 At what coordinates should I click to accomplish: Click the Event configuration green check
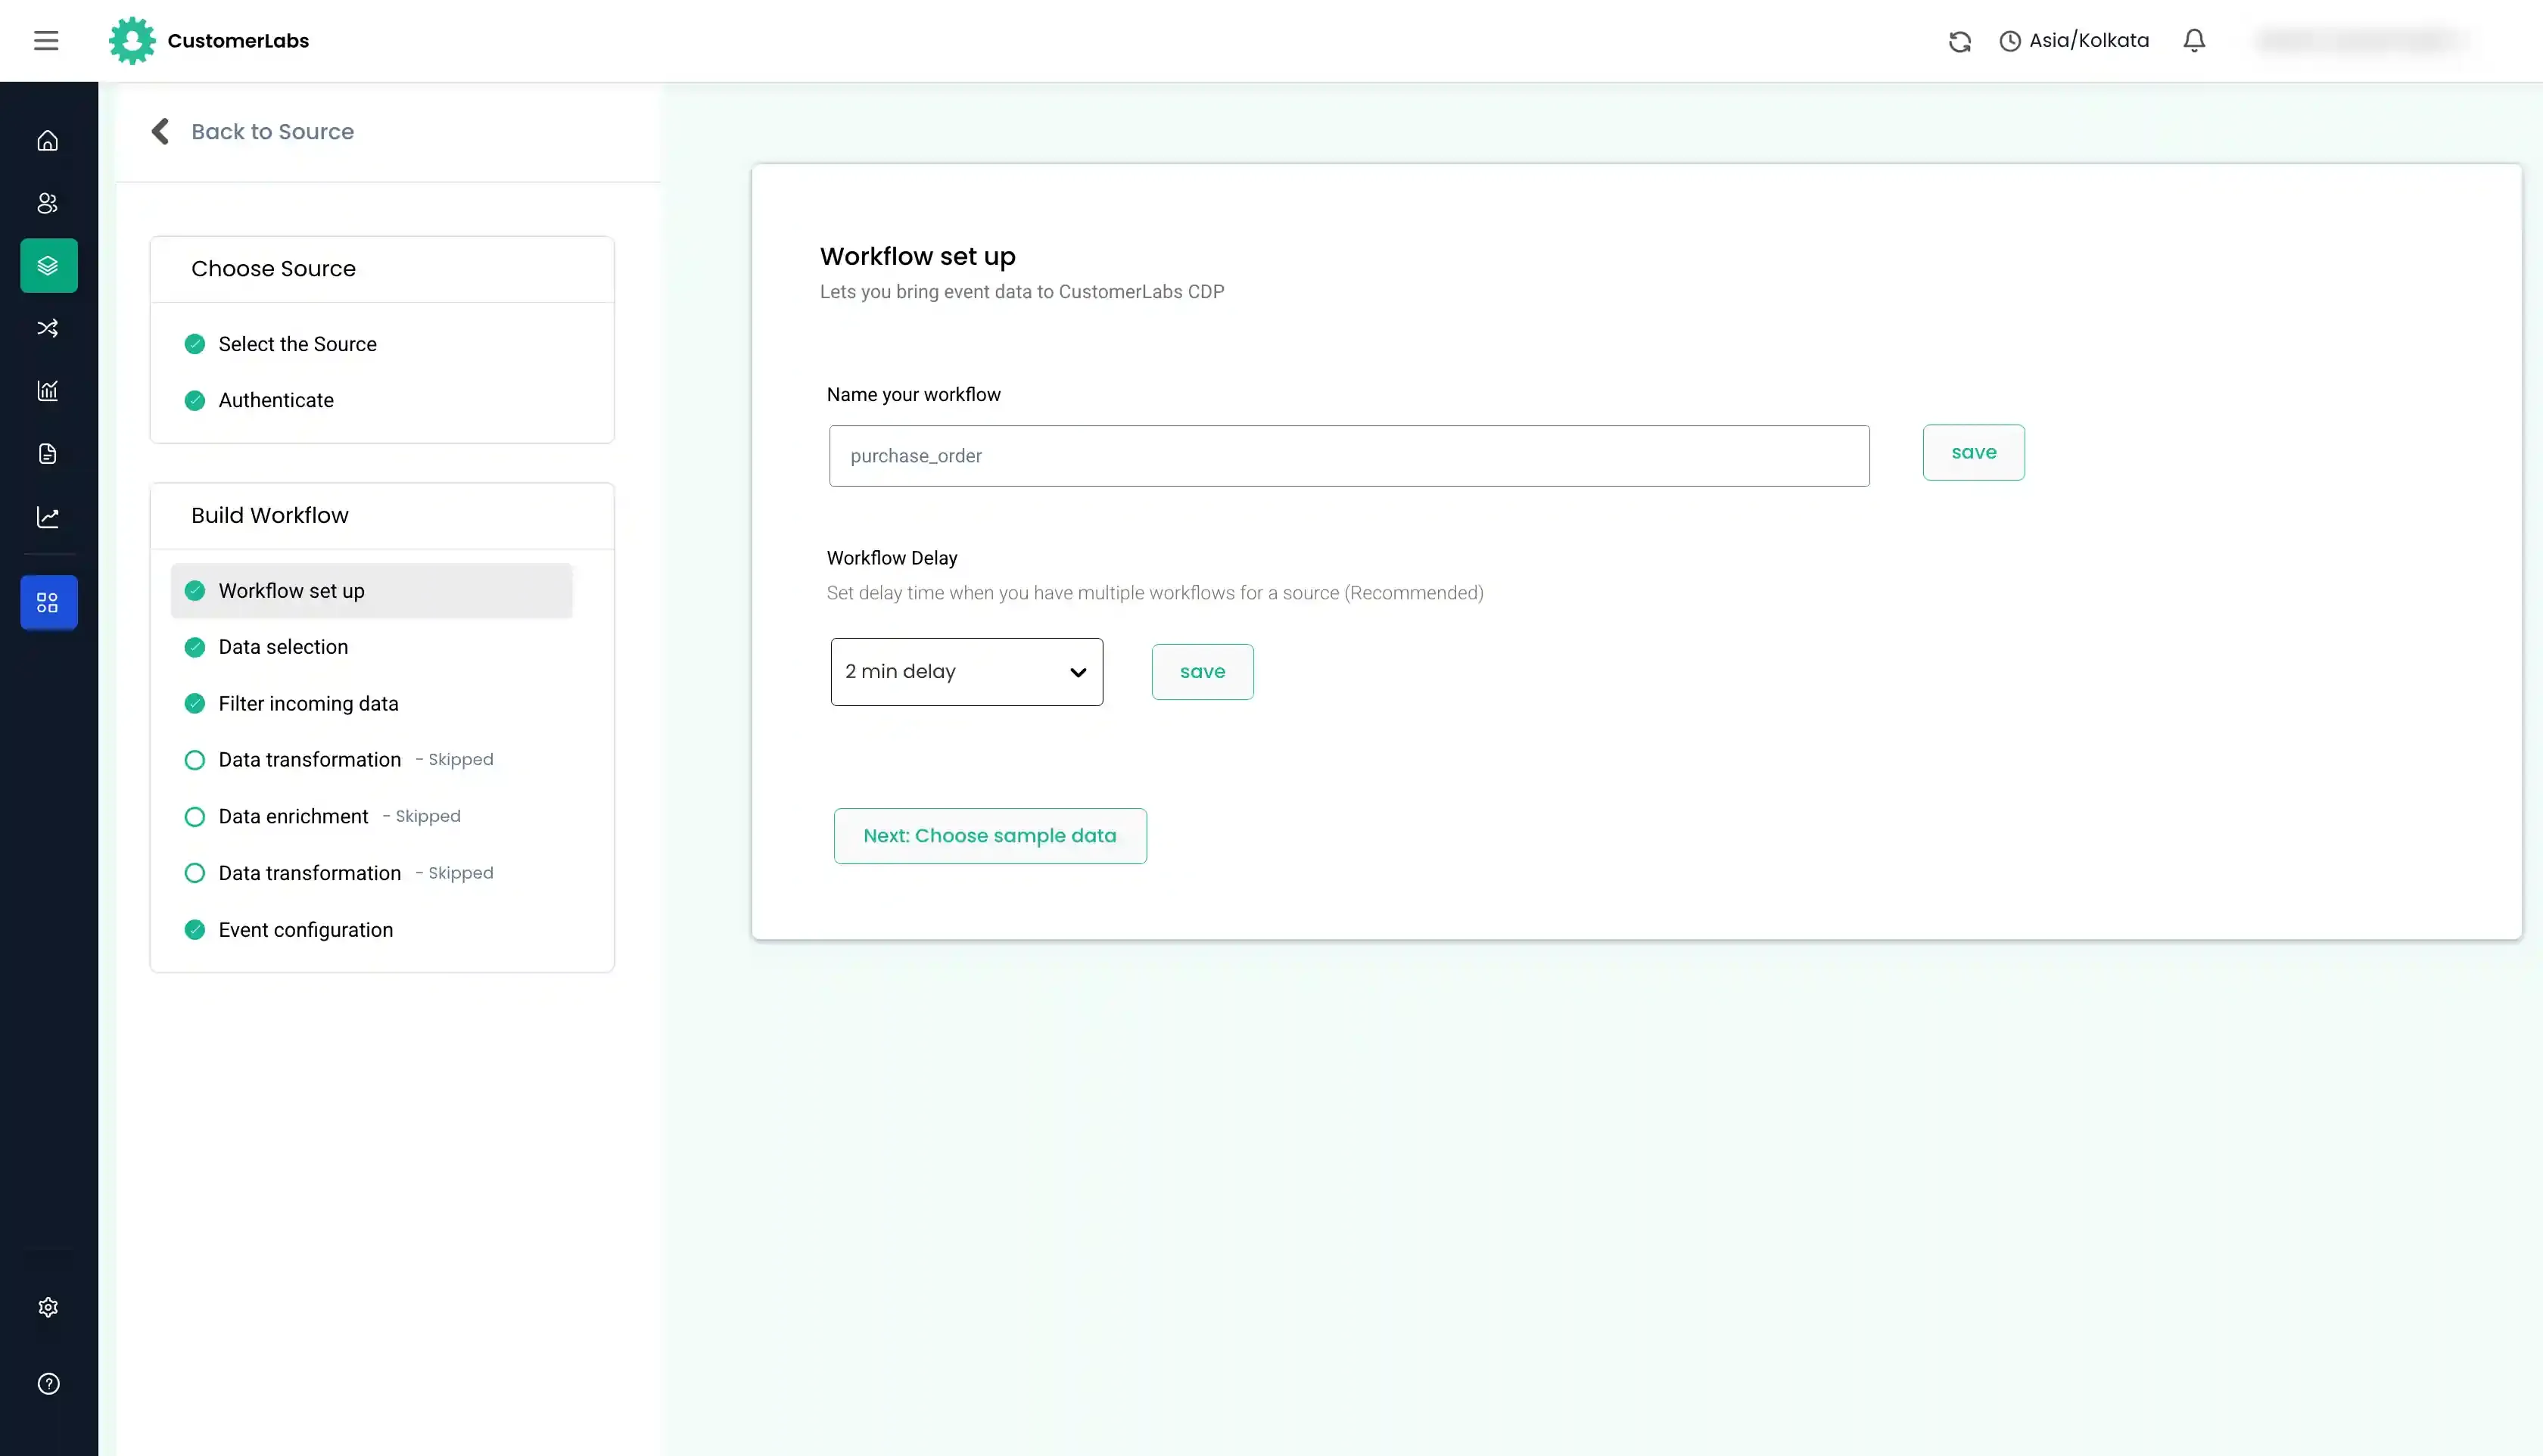tap(195, 930)
